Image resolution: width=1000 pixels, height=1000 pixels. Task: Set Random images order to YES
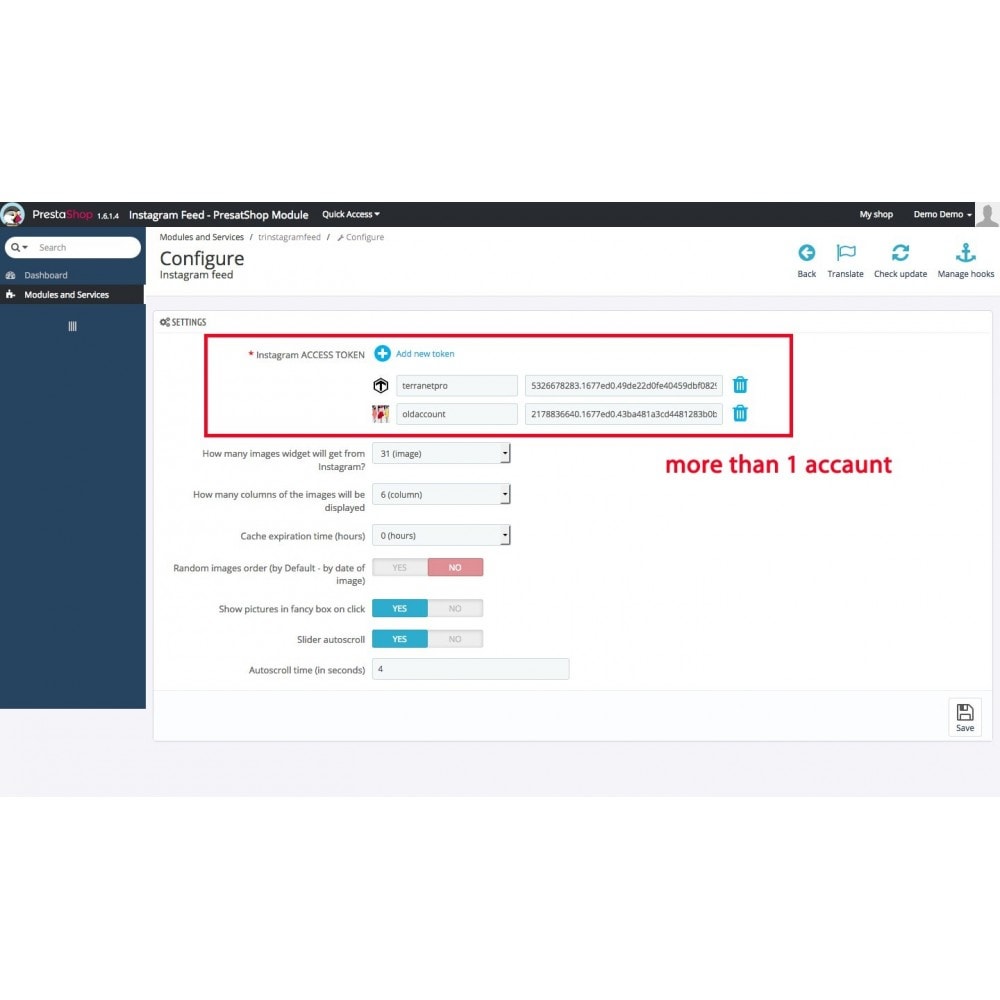tap(400, 567)
